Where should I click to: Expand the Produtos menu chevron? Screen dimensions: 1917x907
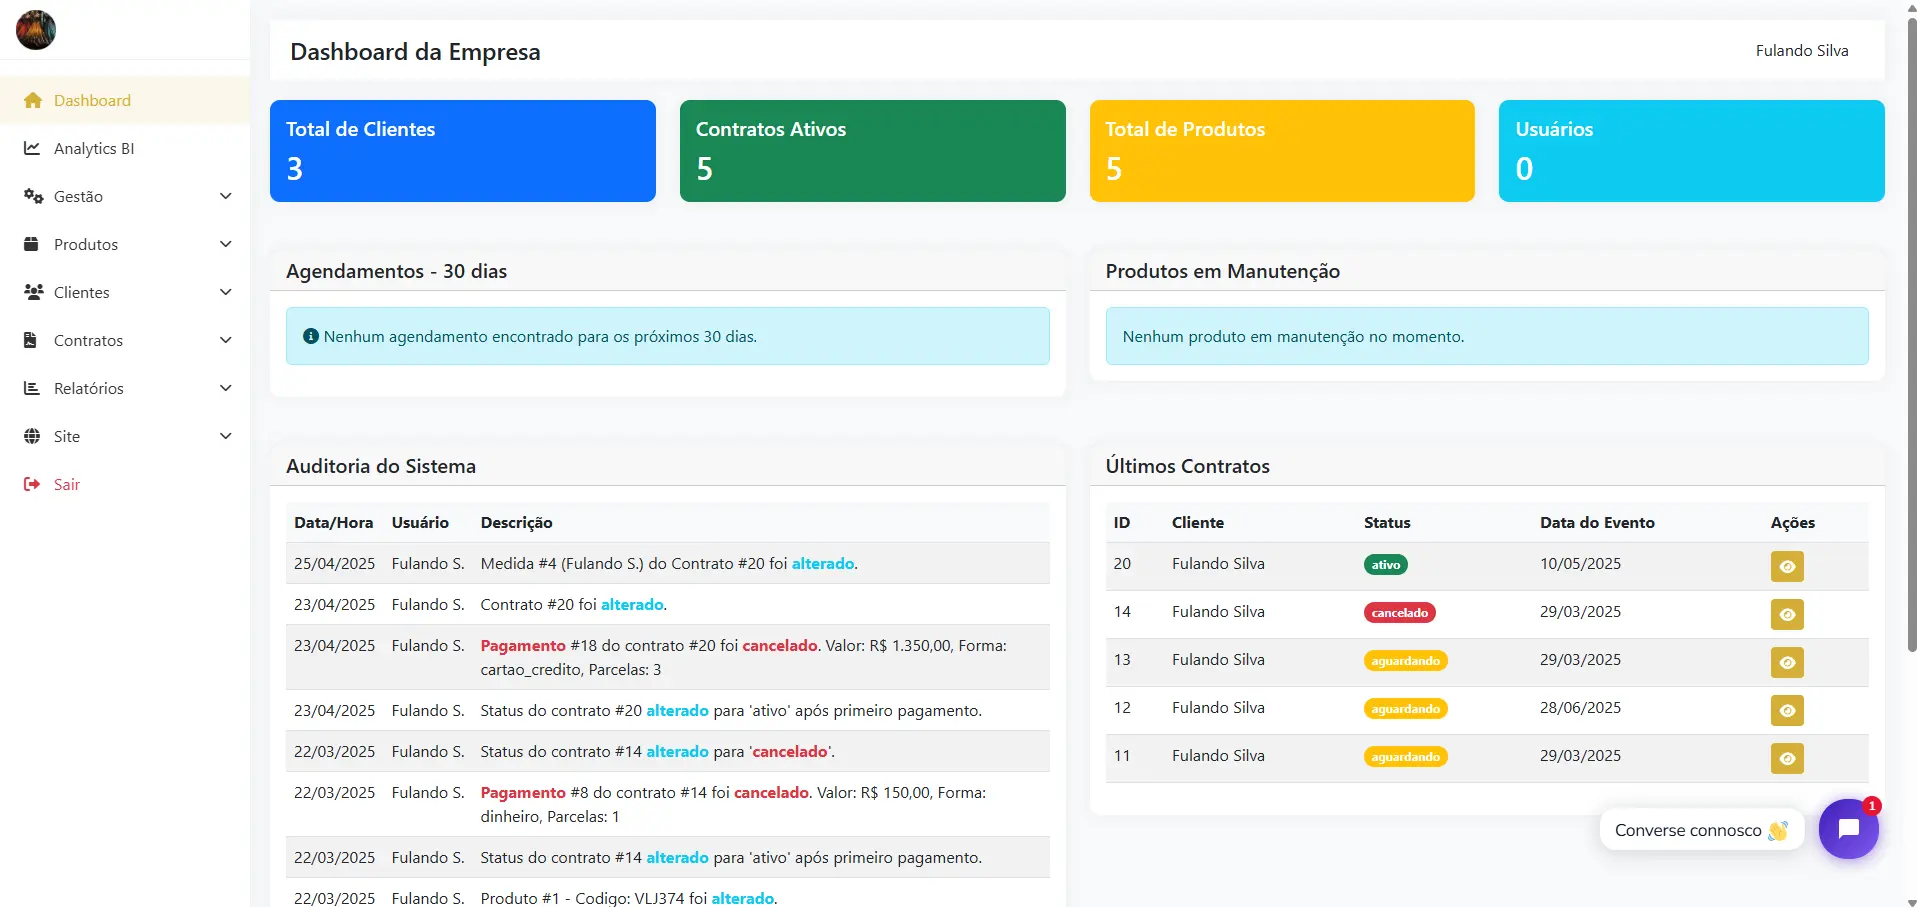[x=226, y=244]
